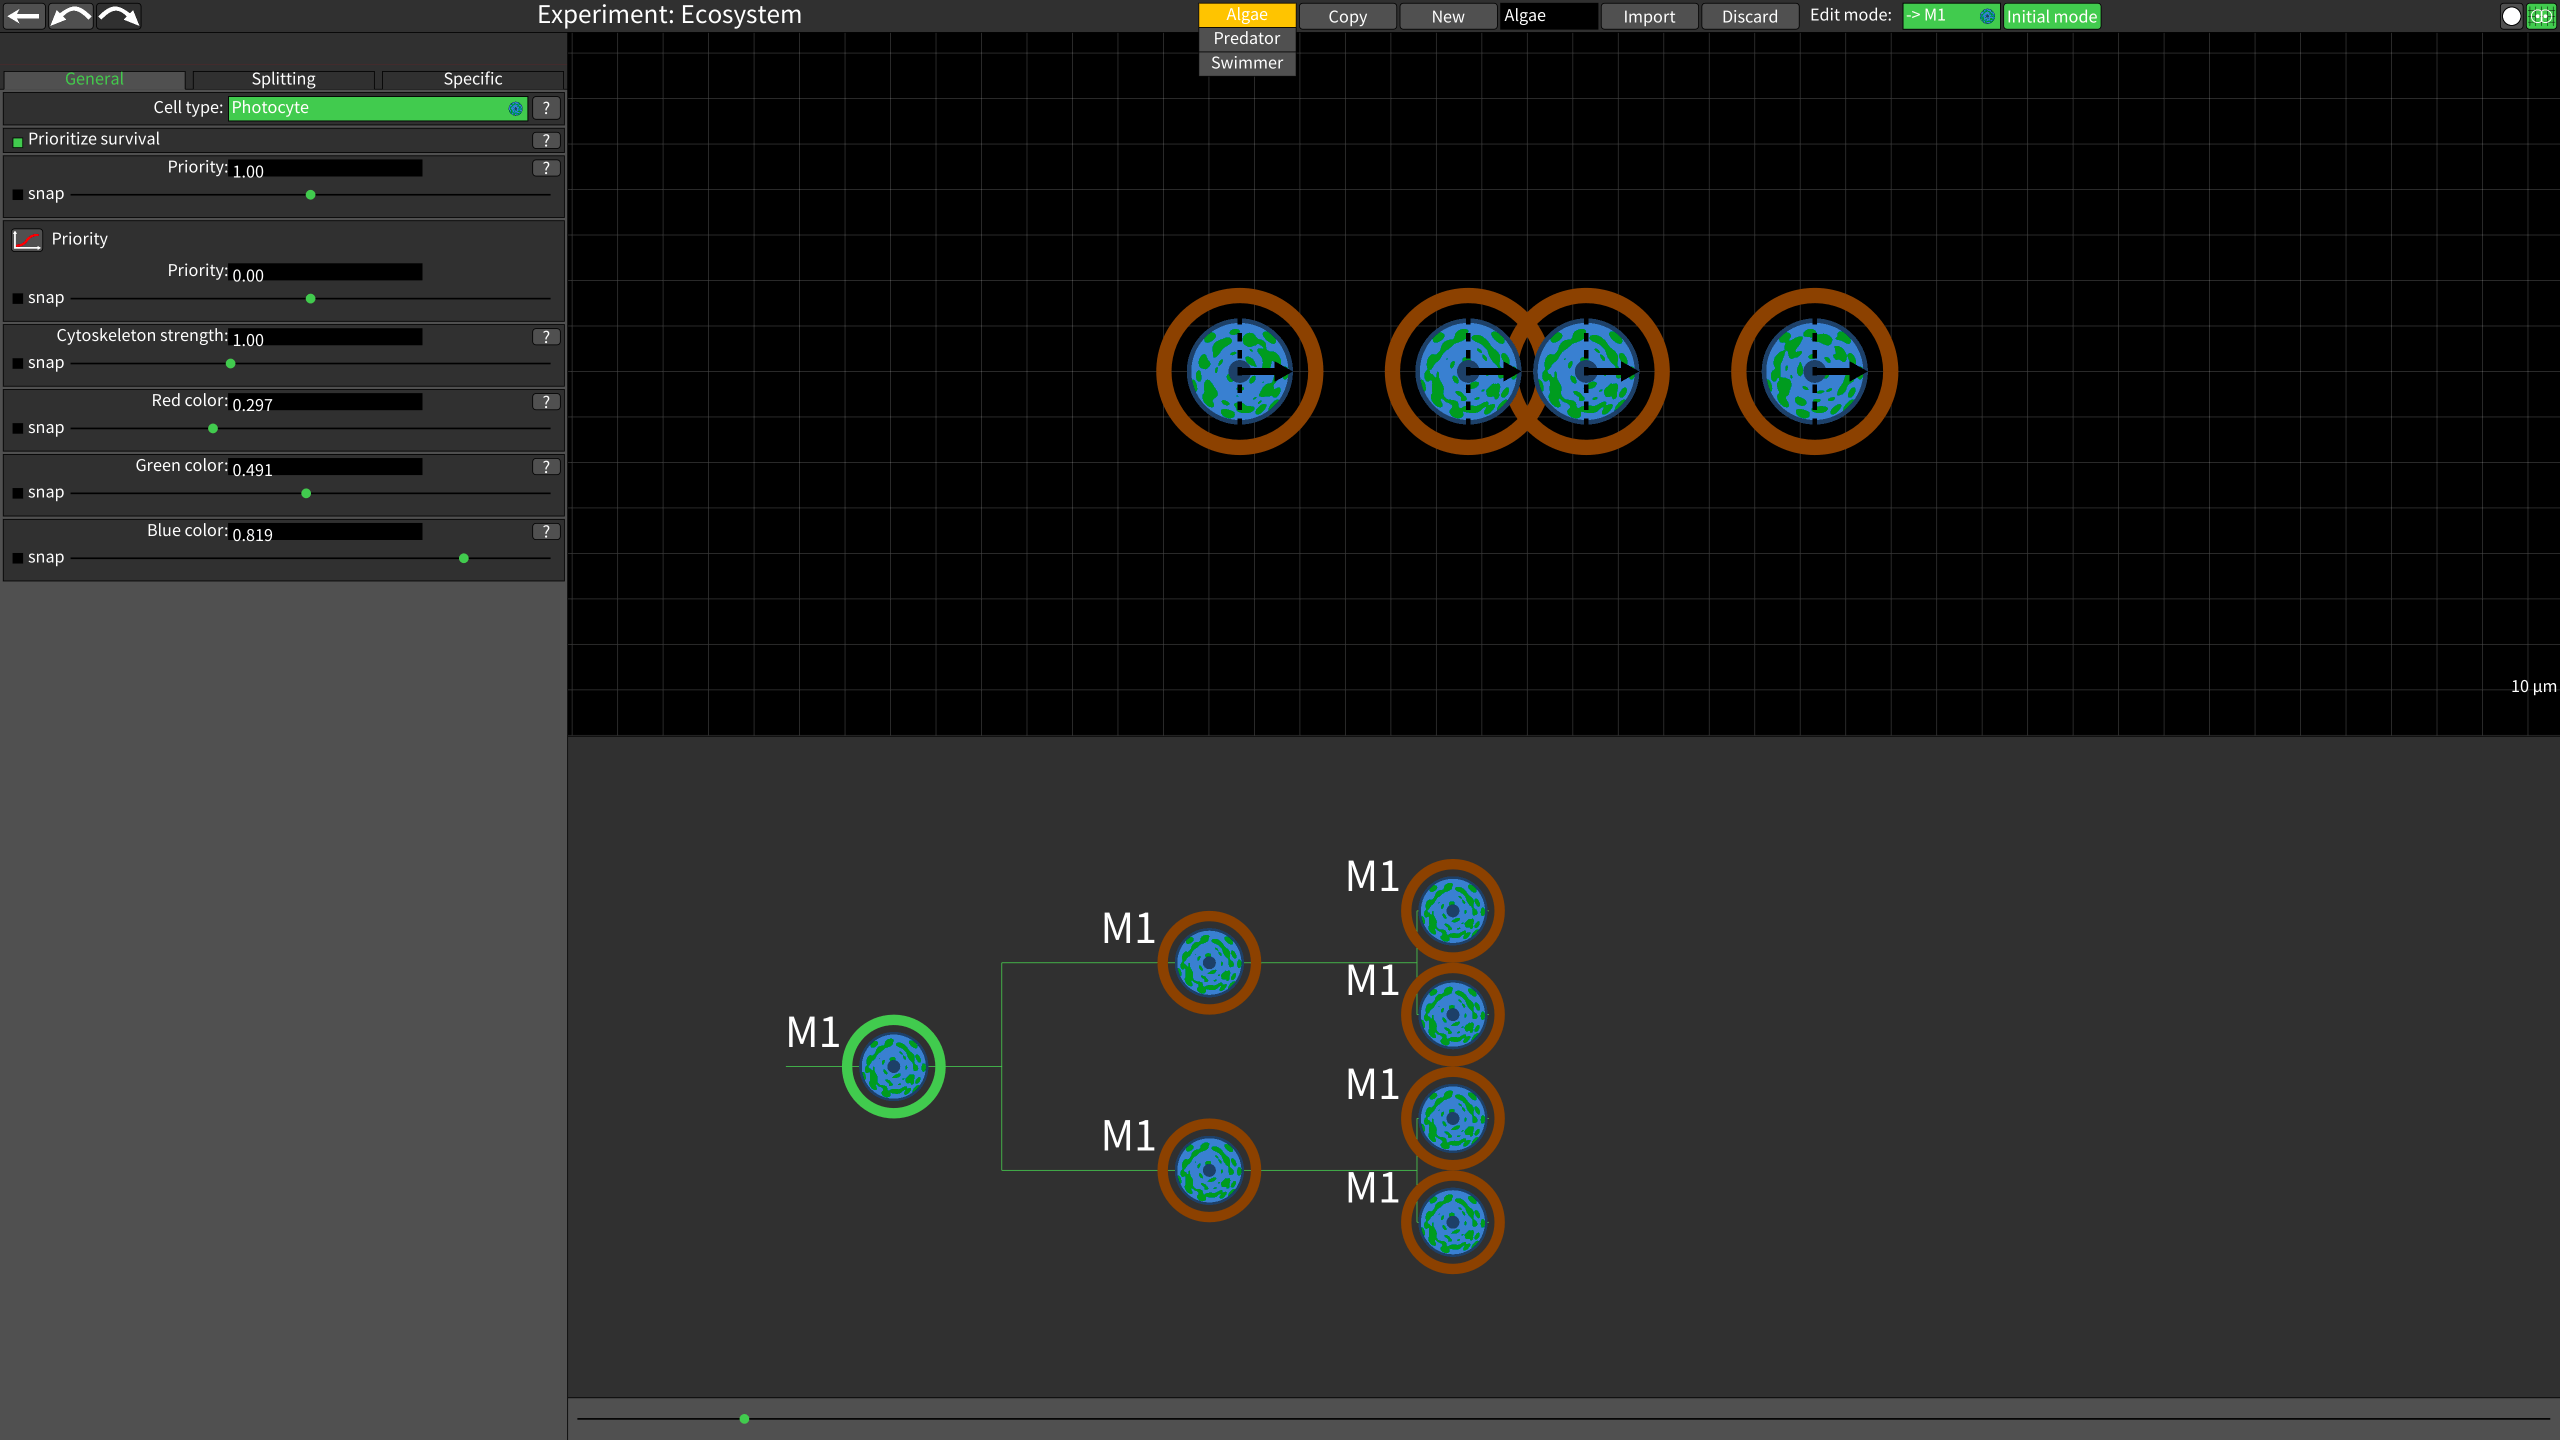Open help for Cell type

[x=546, y=108]
